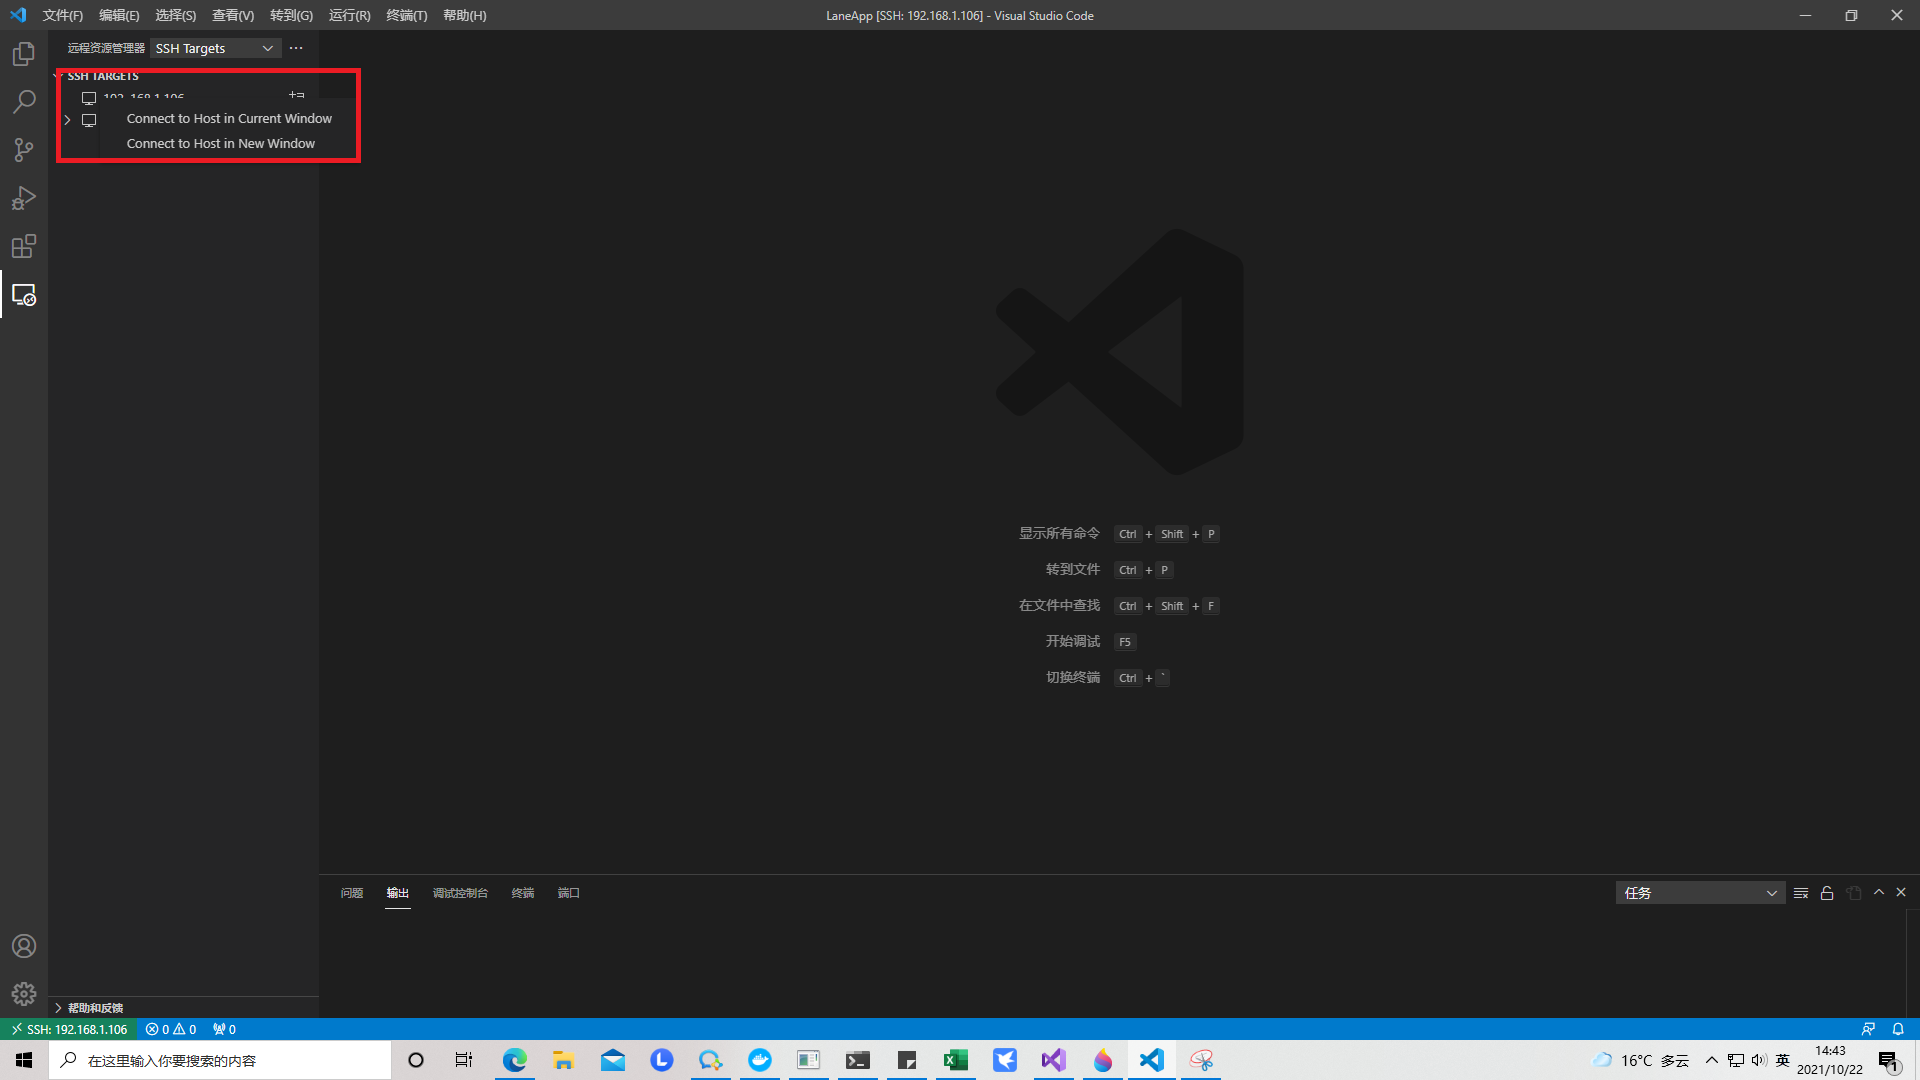The width and height of the screenshot is (1920, 1080).
Task: Switch to the 端口 panel tab
Action: pyautogui.click(x=569, y=893)
